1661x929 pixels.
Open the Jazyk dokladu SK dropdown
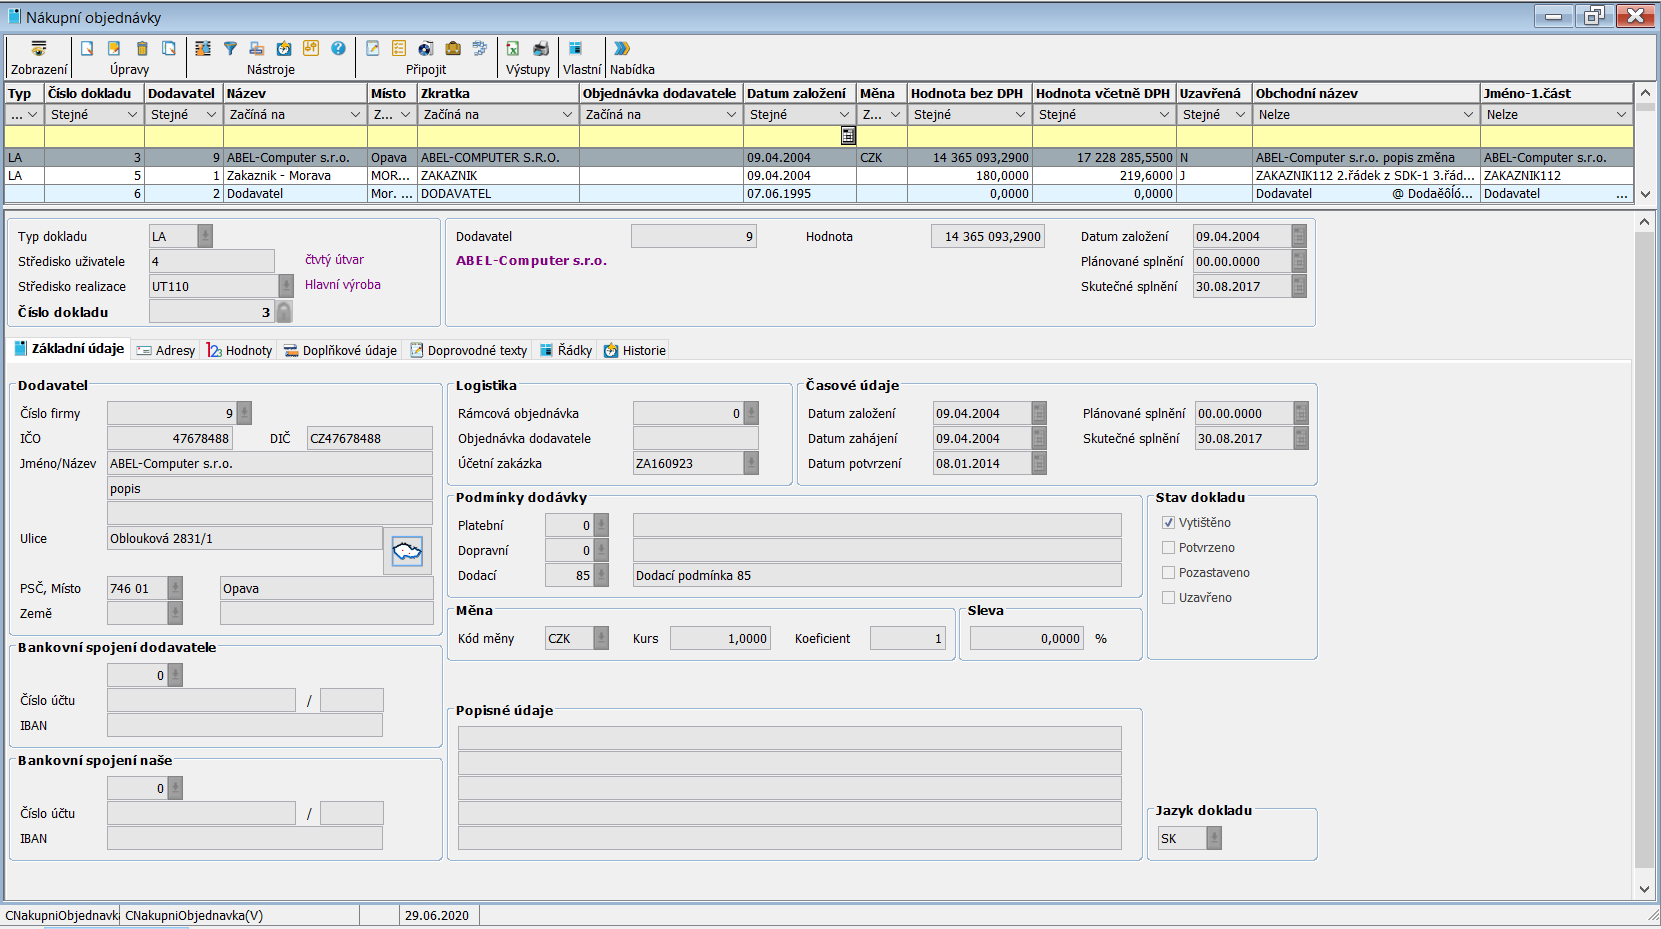pyautogui.click(x=1214, y=839)
